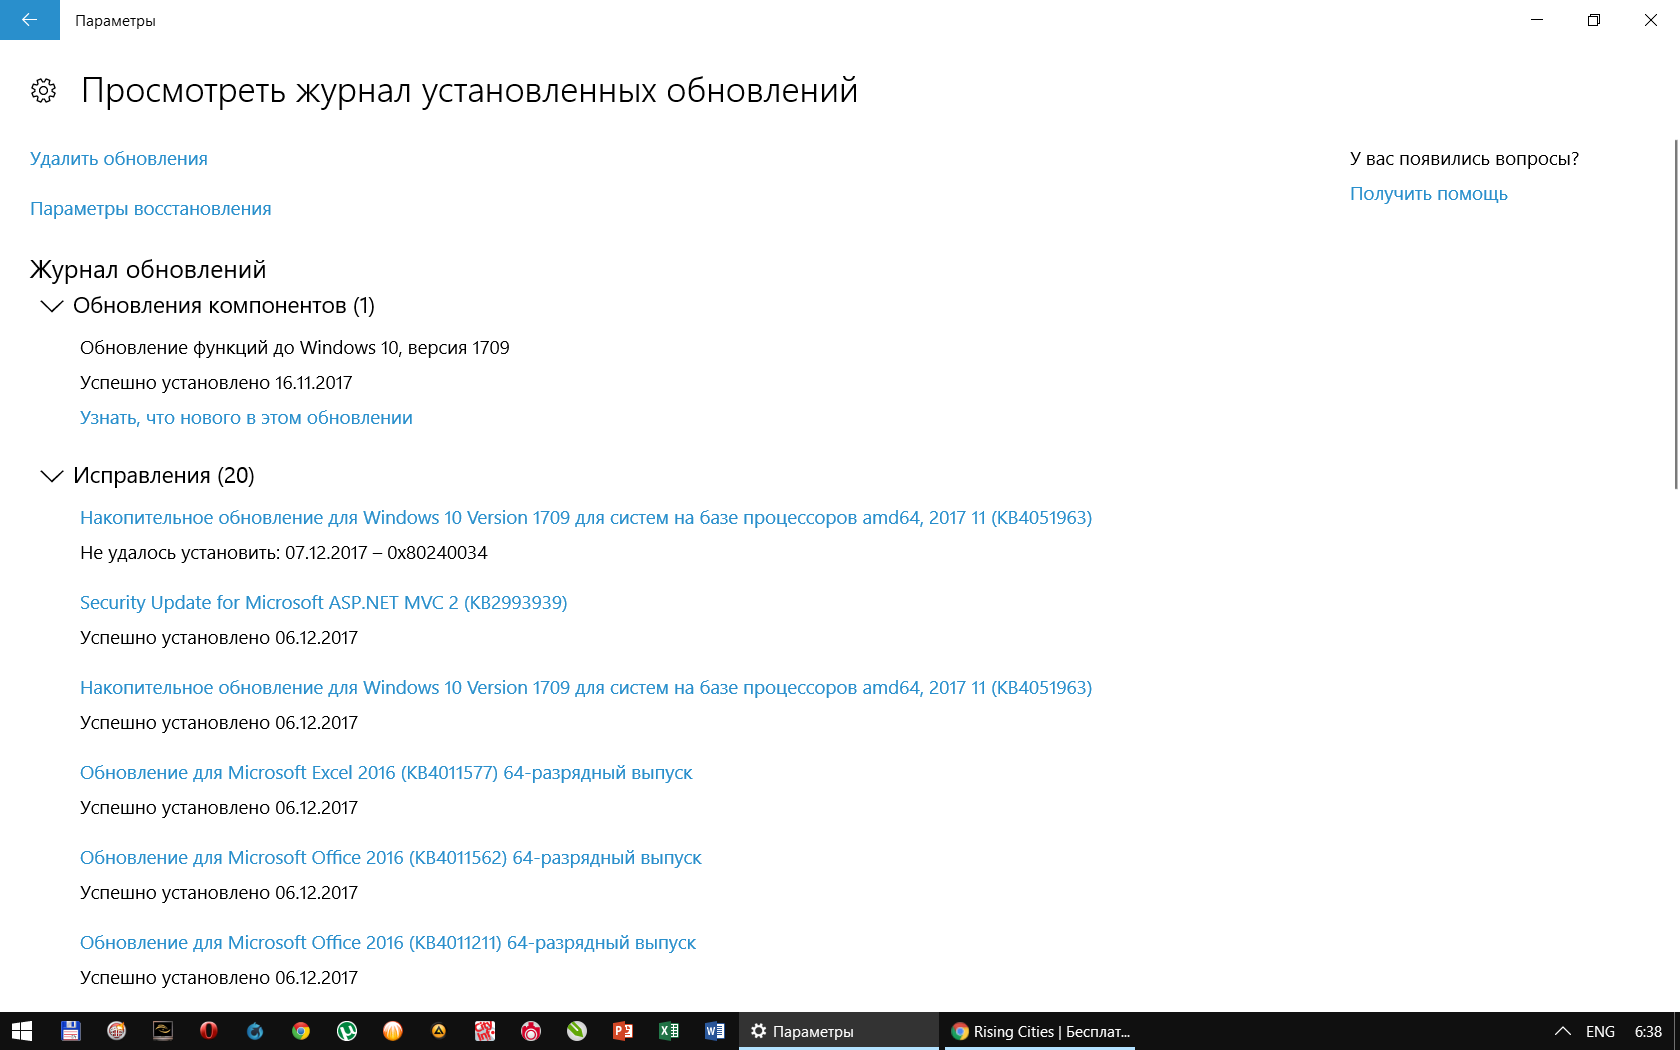Open the clock showing 6:38
The image size is (1680, 1050).
click(x=1648, y=1031)
